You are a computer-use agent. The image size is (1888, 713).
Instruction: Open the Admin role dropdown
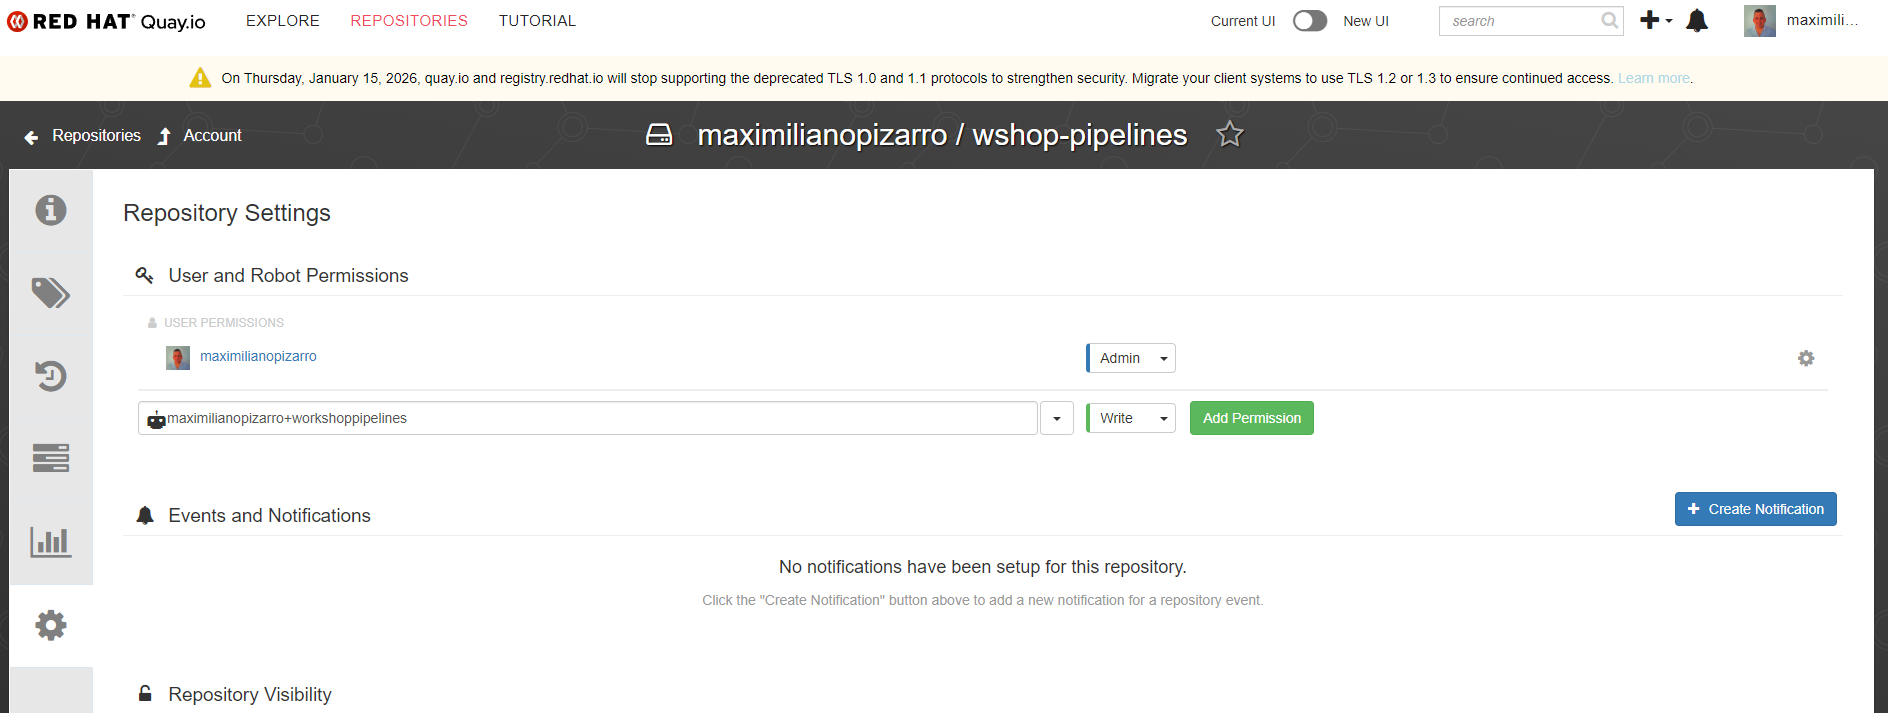[1131, 358]
